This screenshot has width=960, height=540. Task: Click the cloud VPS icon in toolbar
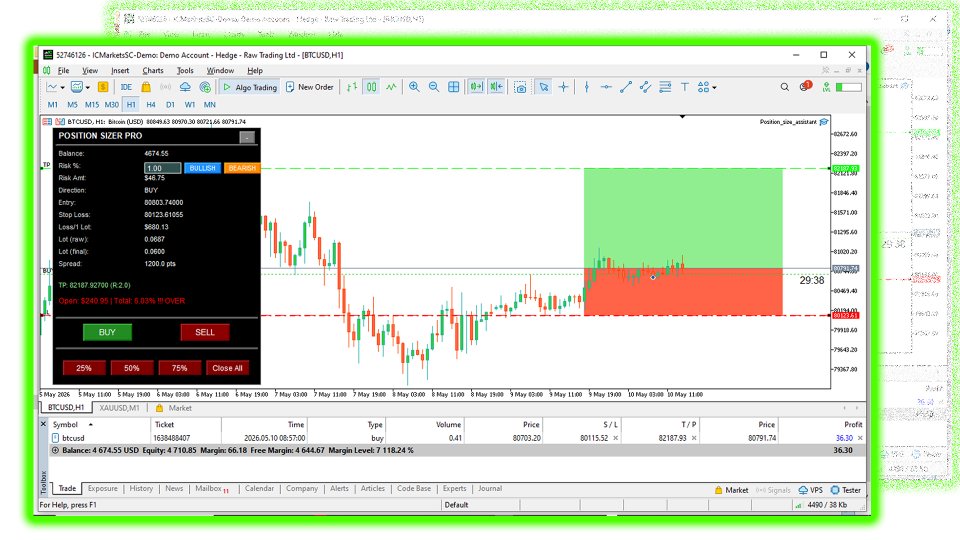pos(185,87)
